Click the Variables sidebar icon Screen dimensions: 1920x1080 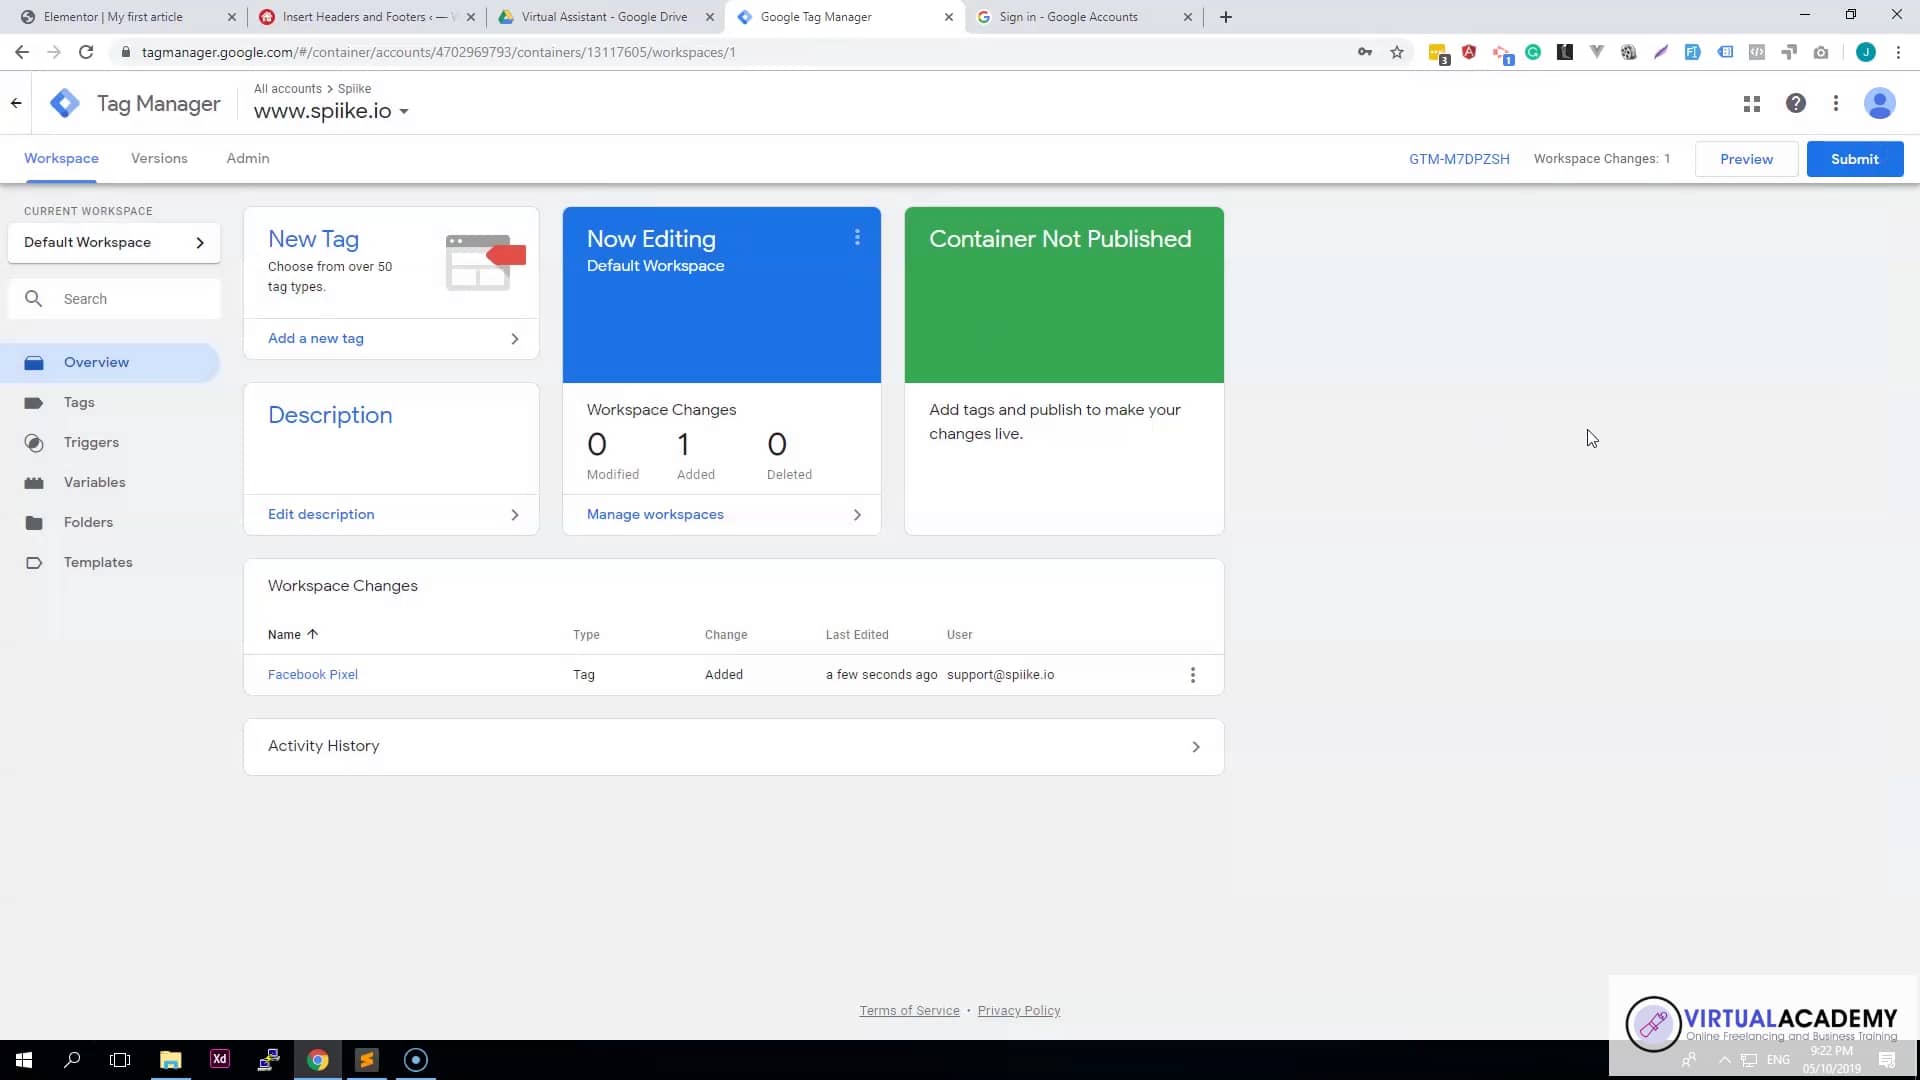(x=34, y=483)
